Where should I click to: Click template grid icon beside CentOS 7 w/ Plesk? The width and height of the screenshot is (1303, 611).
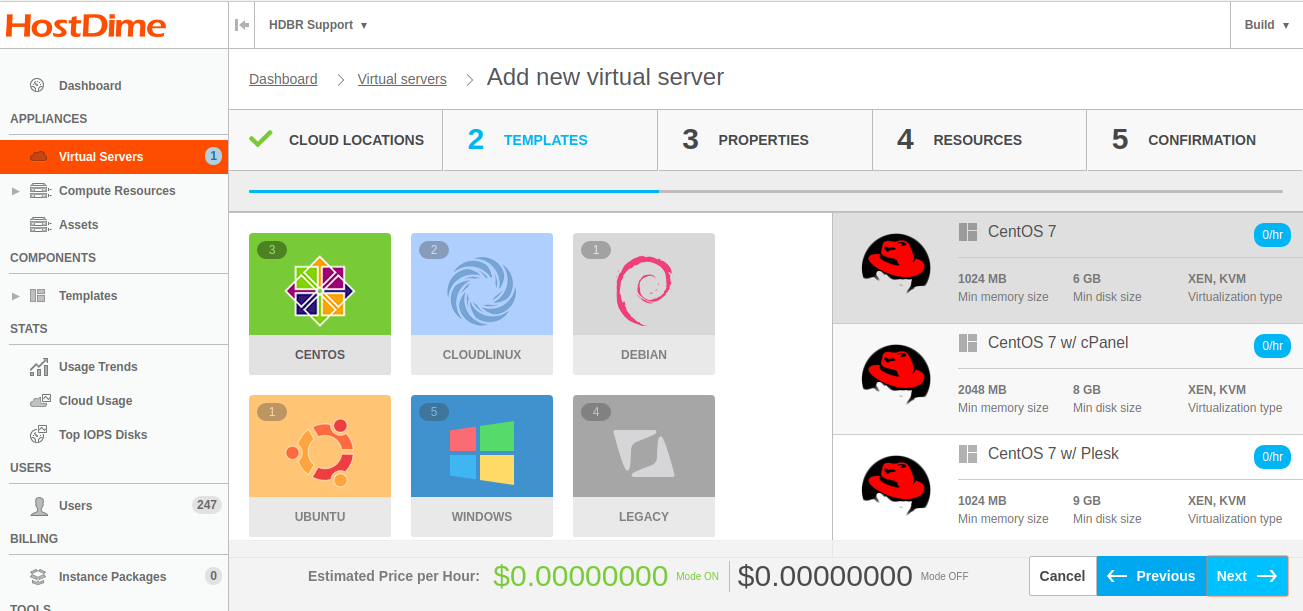[968, 454]
